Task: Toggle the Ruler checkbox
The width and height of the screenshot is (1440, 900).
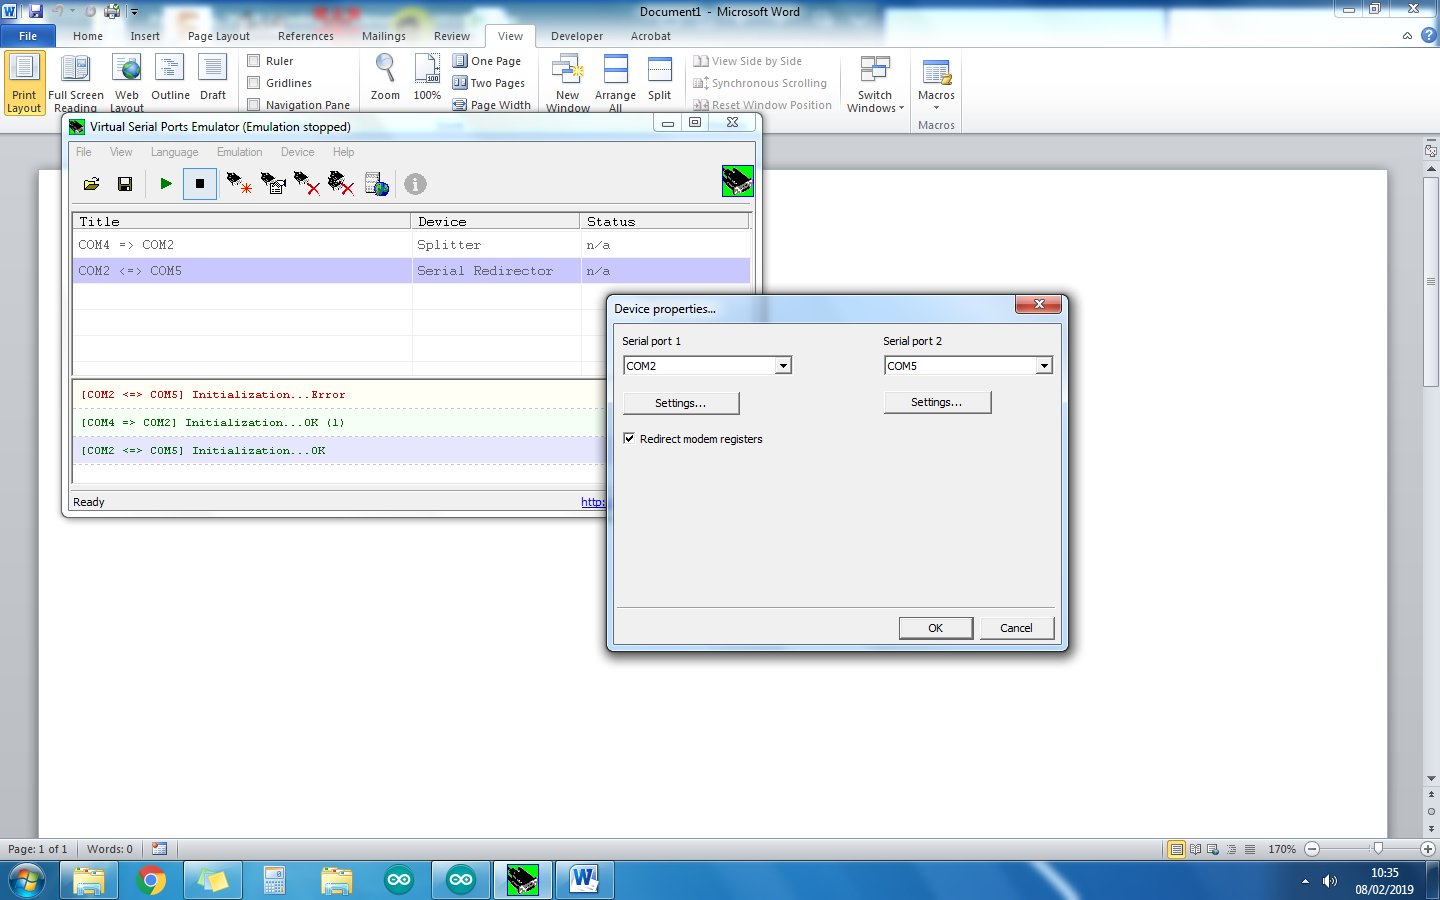Action: pos(254,61)
